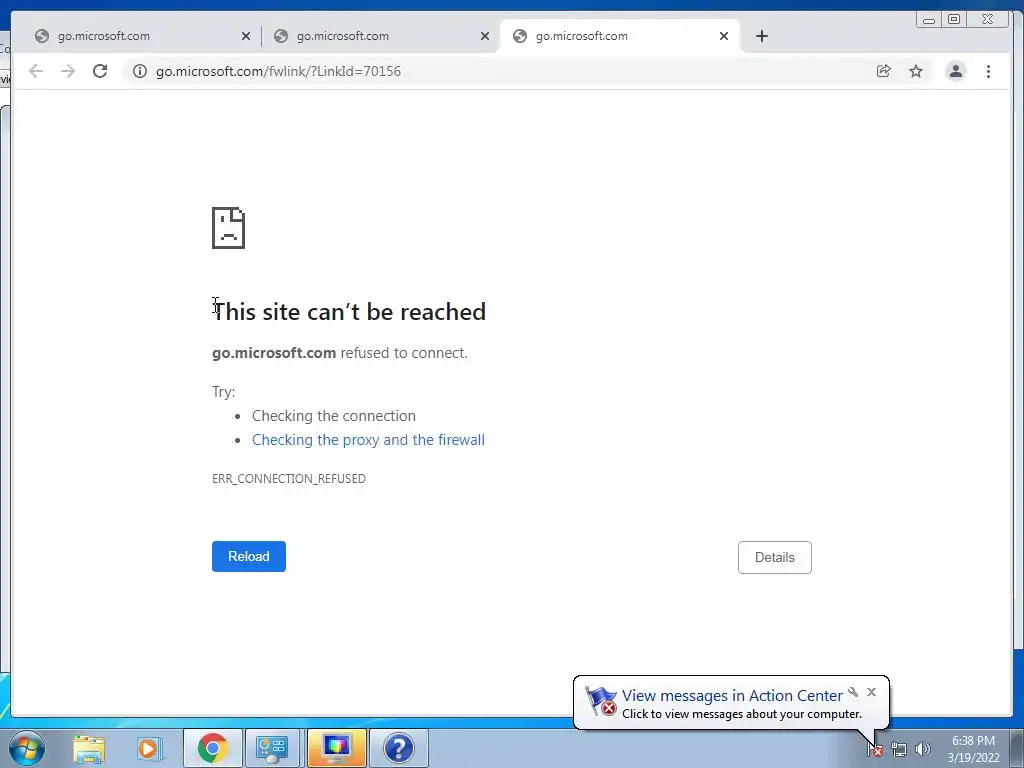Image resolution: width=1024 pixels, height=768 pixels.
Task: Open Control Panel taskbar item
Action: 272,748
